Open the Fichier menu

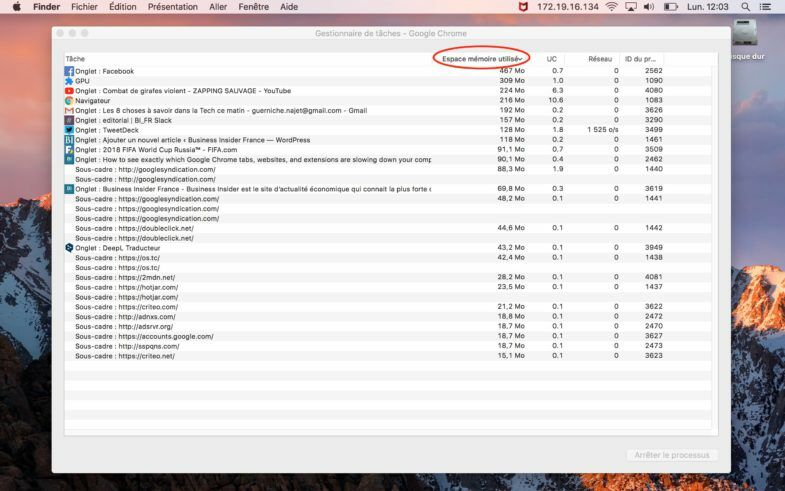coord(84,7)
